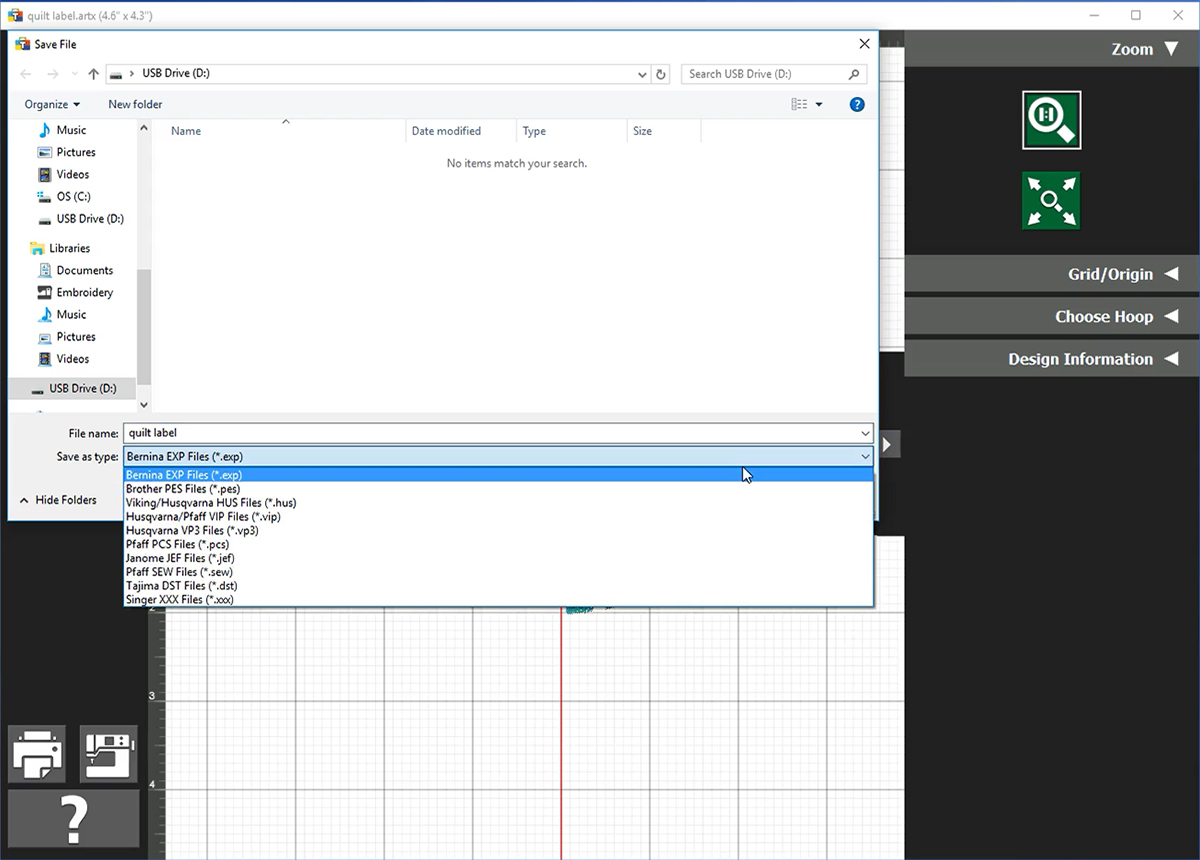This screenshot has height=860, width=1200.
Task: Choose Tajima DST Files from list
Action: coord(181,586)
